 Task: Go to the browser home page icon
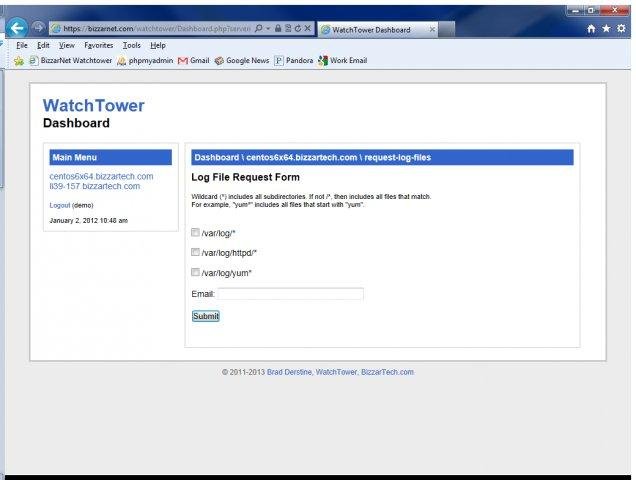pyautogui.click(x=591, y=28)
